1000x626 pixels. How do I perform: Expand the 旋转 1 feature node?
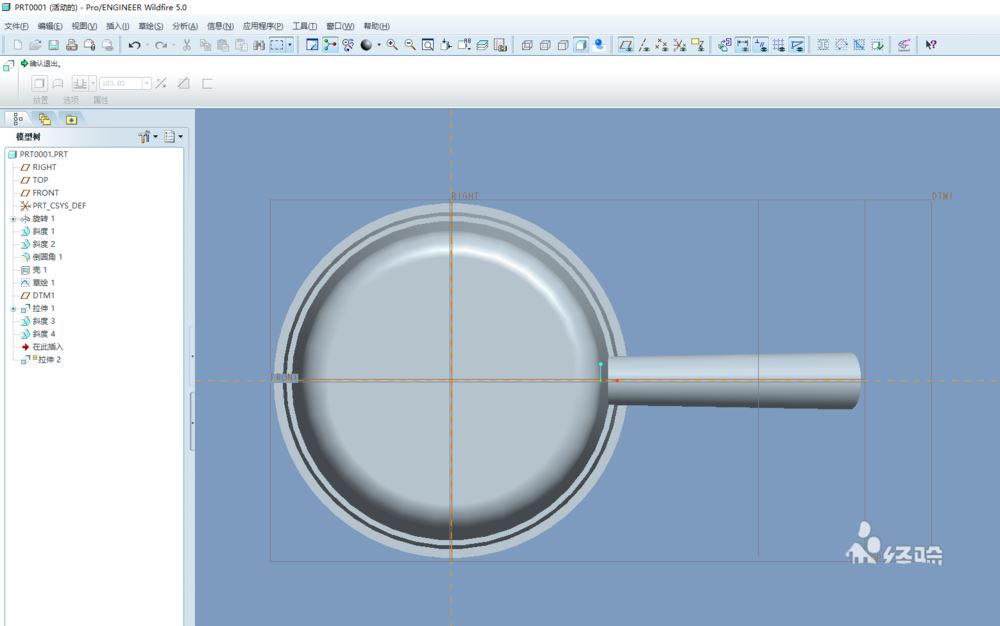coord(13,219)
